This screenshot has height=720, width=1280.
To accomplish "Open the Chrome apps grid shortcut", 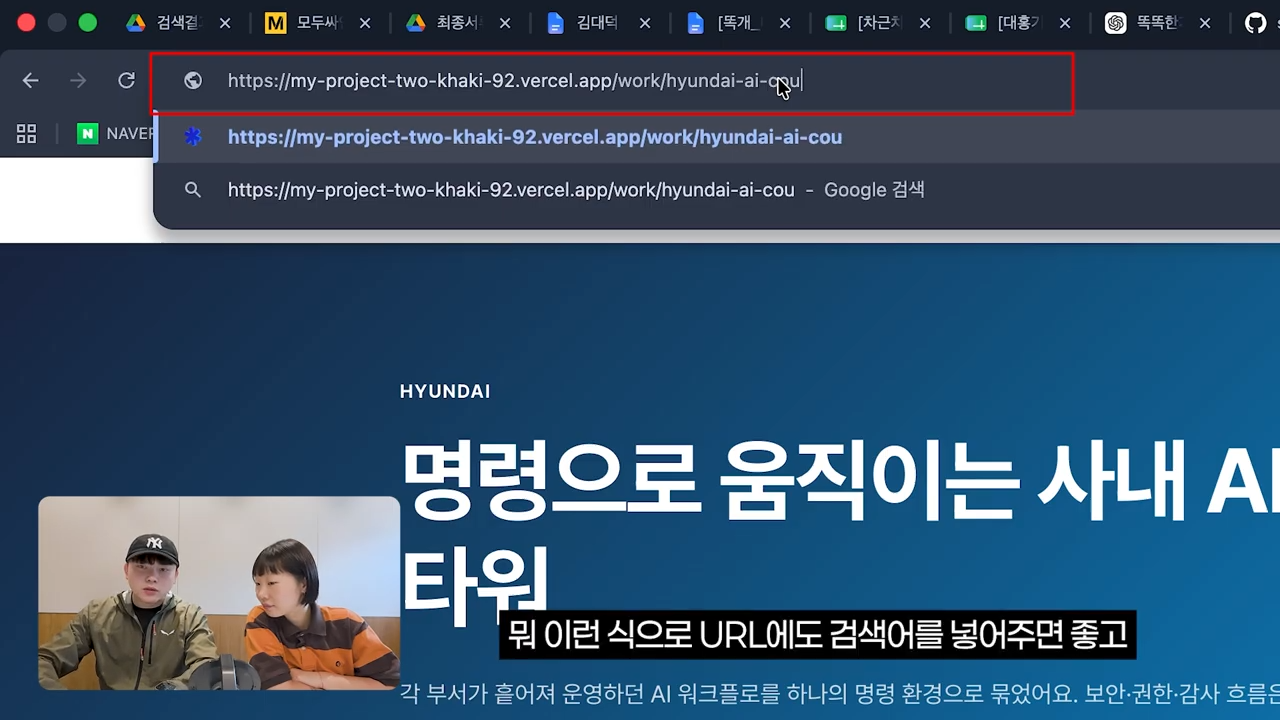I will (27, 134).
